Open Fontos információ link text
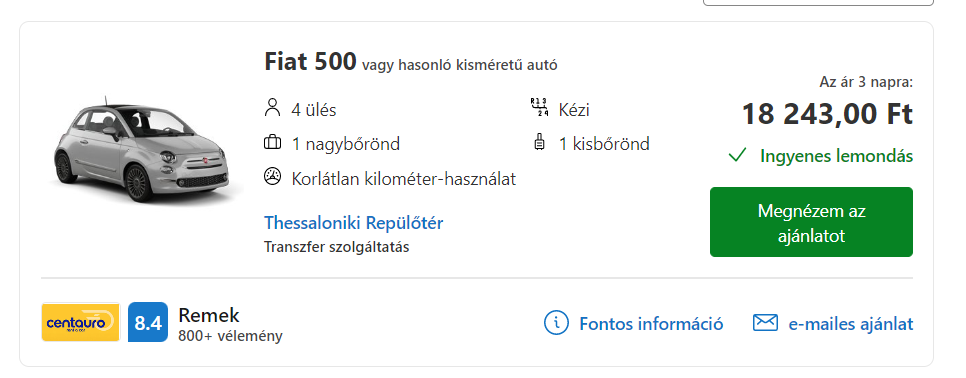This screenshot has height=378, width=966. coord(651,323)
